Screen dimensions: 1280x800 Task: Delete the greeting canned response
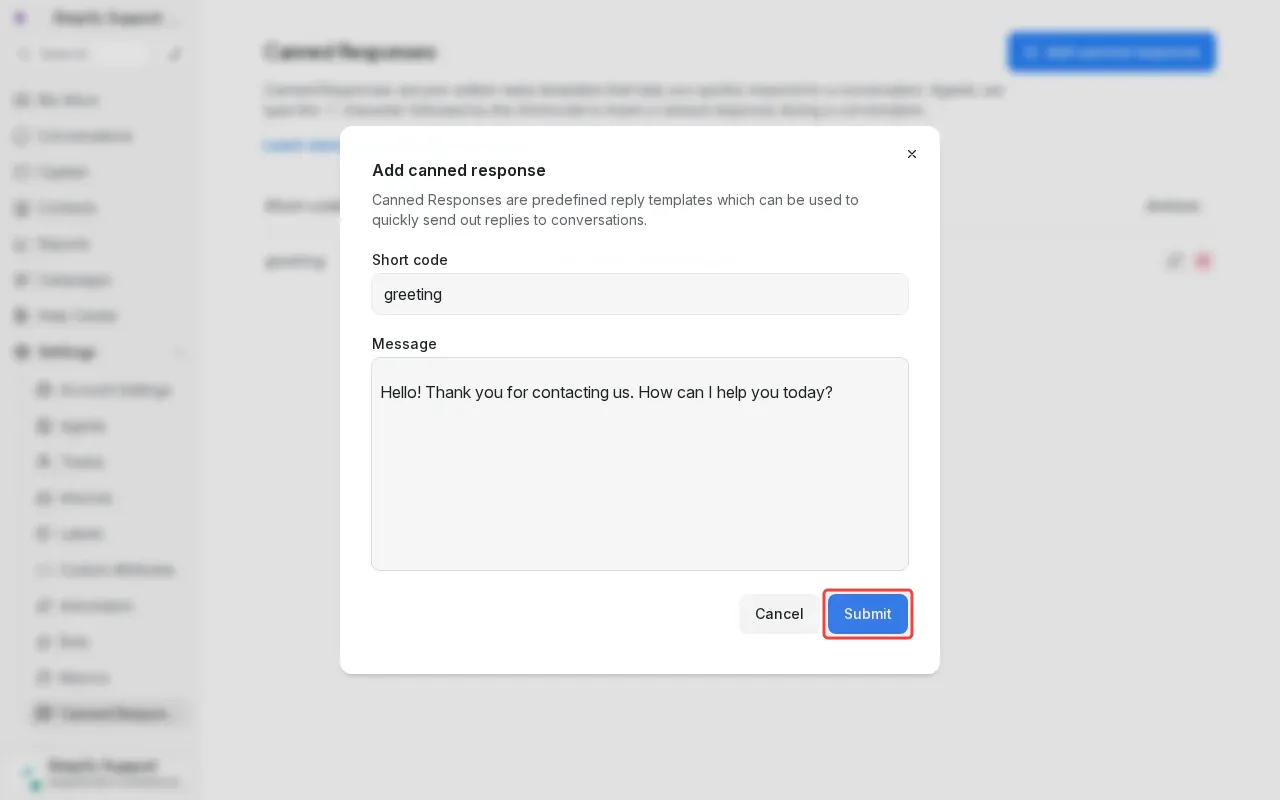(1203, 261)
